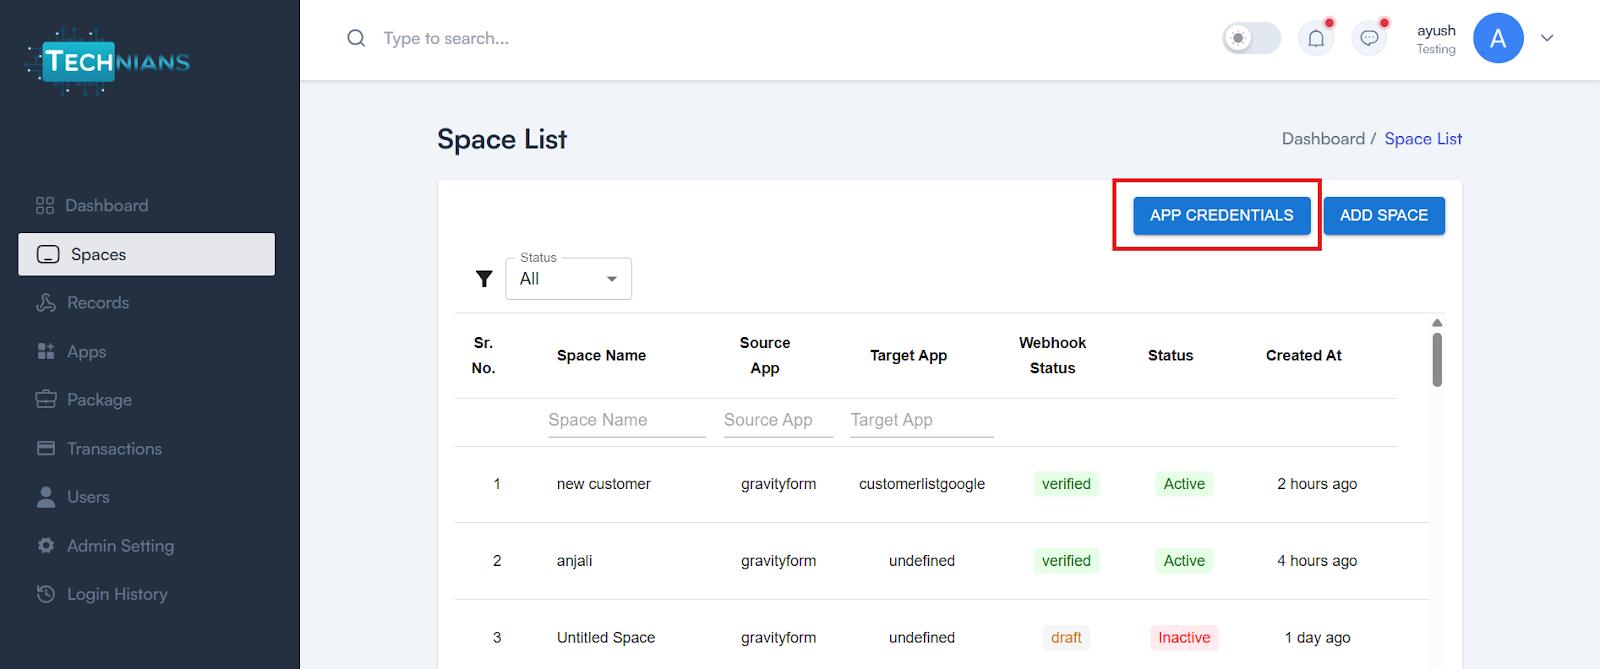Image resolution: width=1600 pixels, height=669 pixels.
Task: Click the Admin Setting gear icon
Action: click(46, 546)
